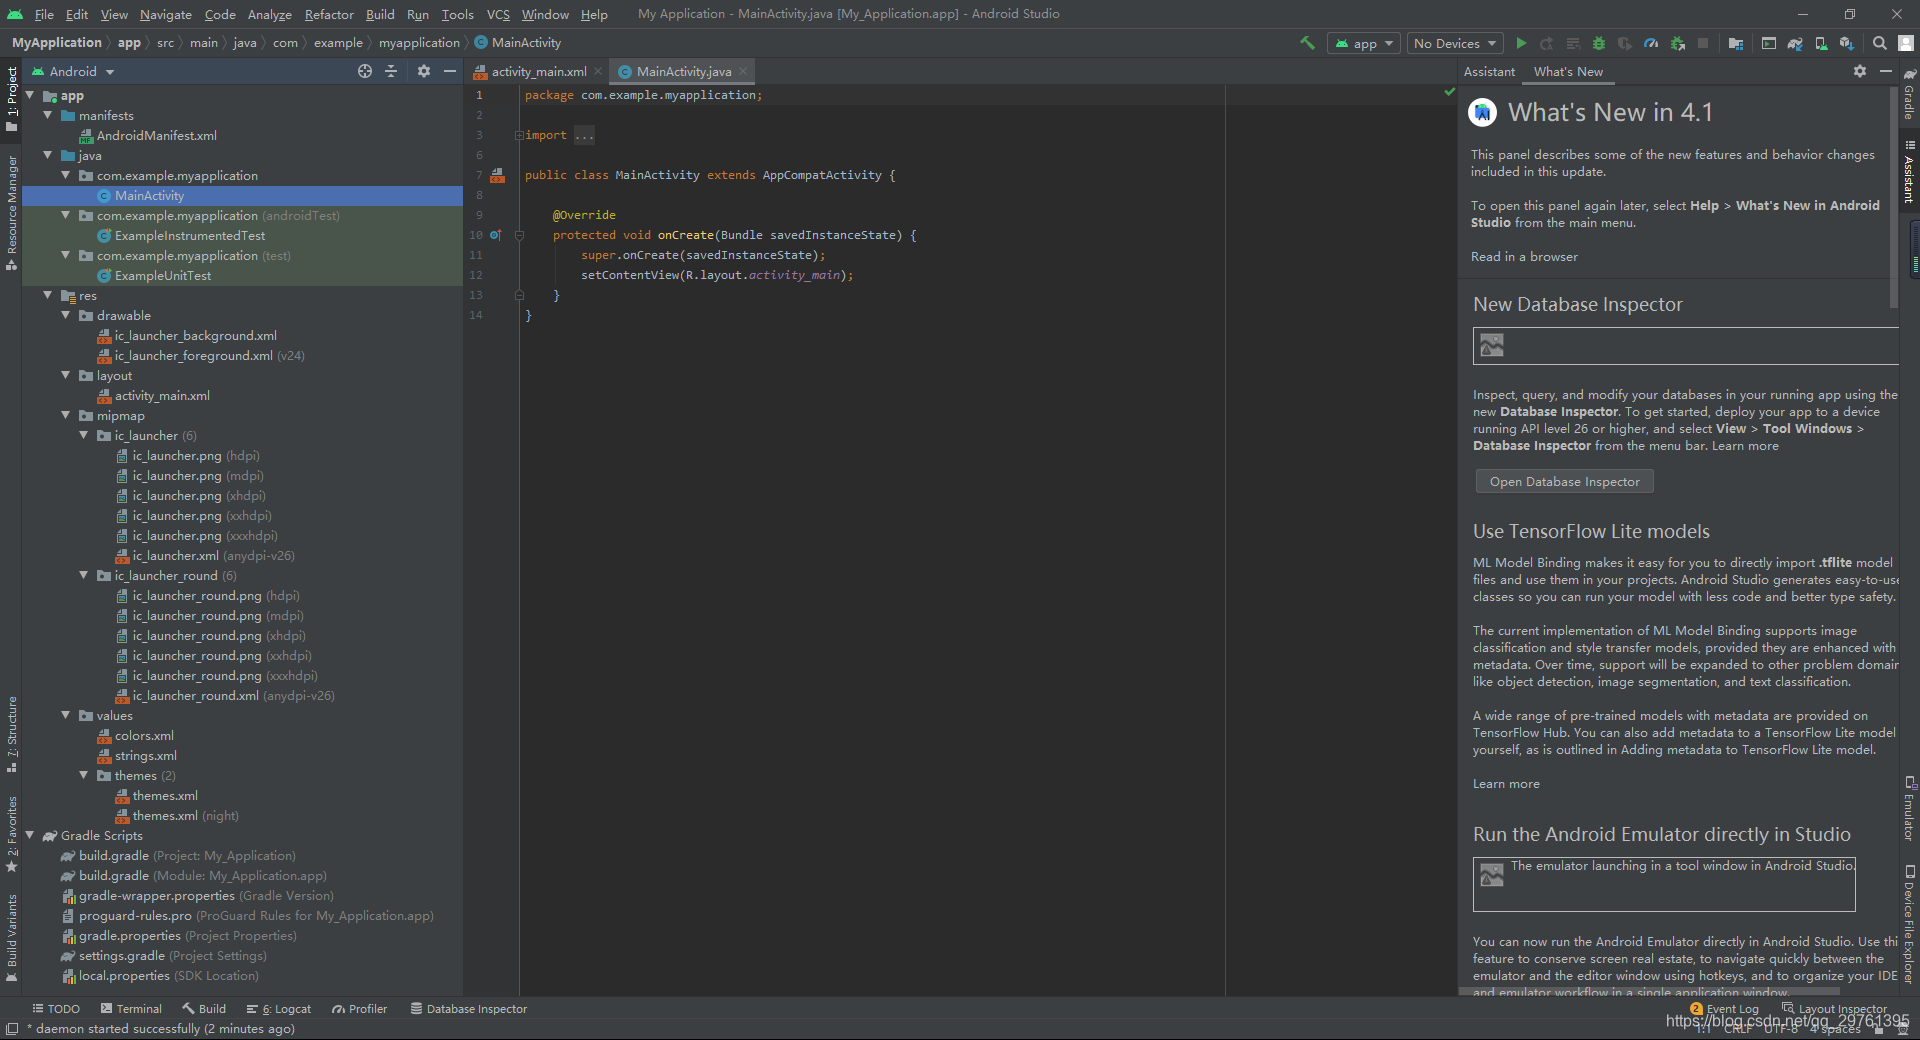Screen dimensions: 1920x1040
Task: Open Project panel gear options
Action: click(424, 71)
